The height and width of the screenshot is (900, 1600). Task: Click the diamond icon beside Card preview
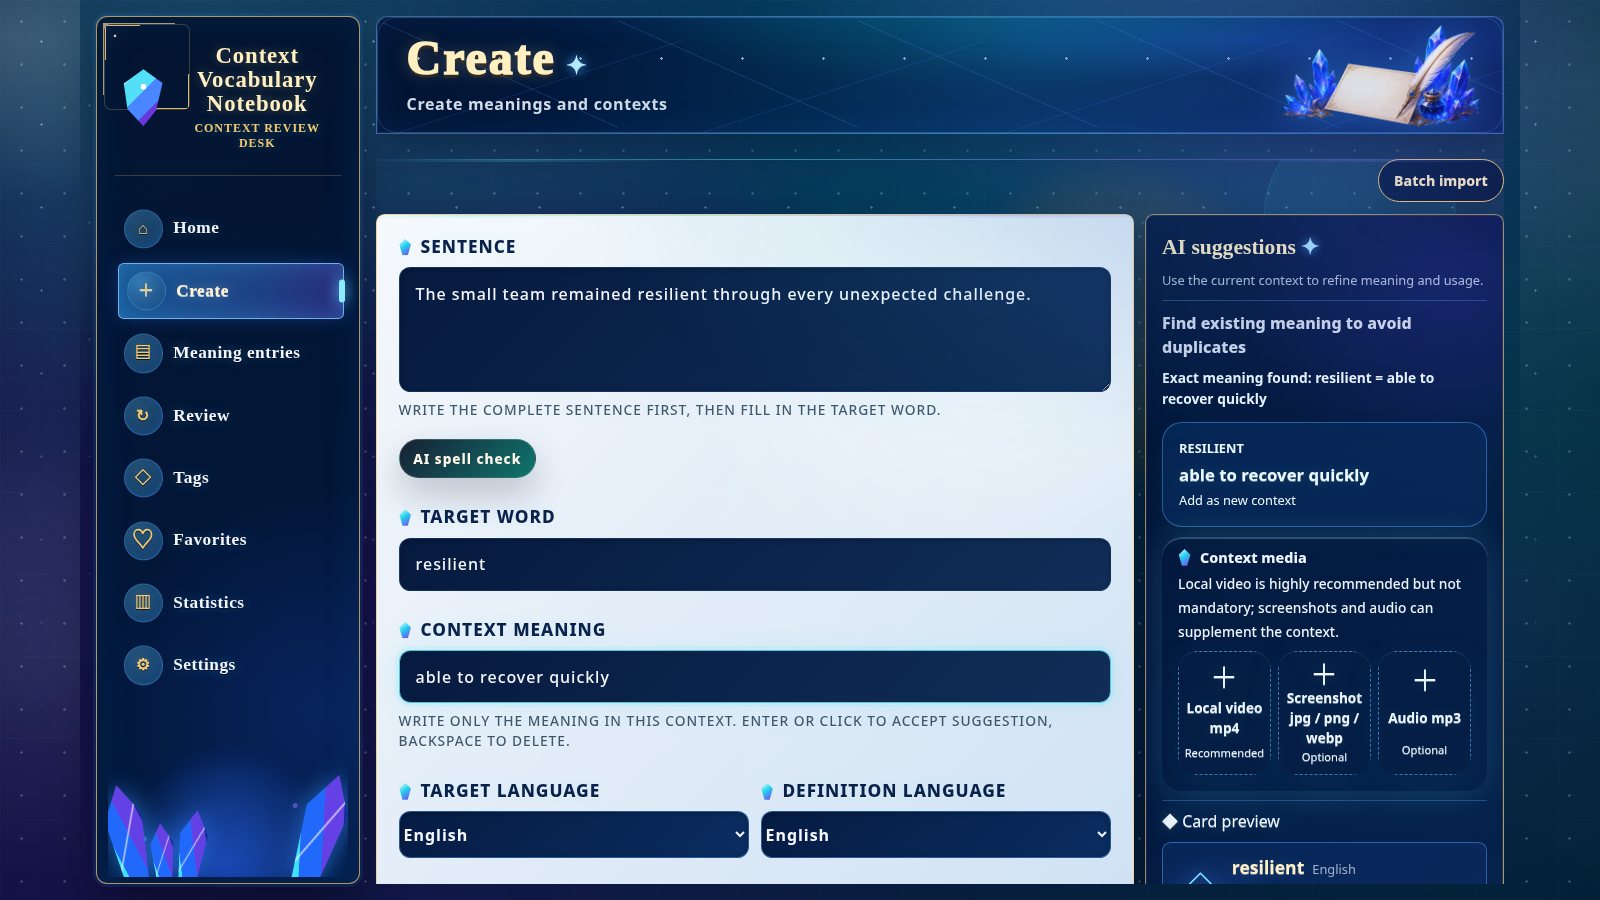pyautogui.click(x=1170, y=821)
